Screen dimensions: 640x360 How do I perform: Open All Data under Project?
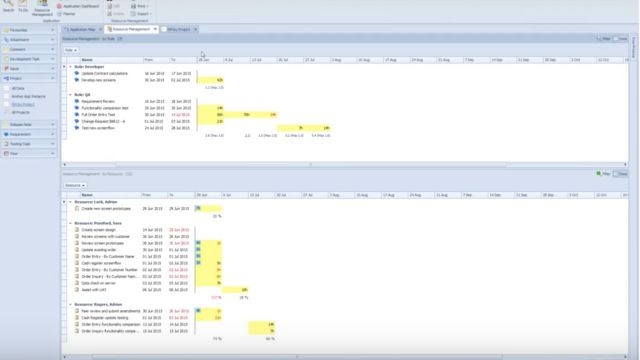[18, 88]
